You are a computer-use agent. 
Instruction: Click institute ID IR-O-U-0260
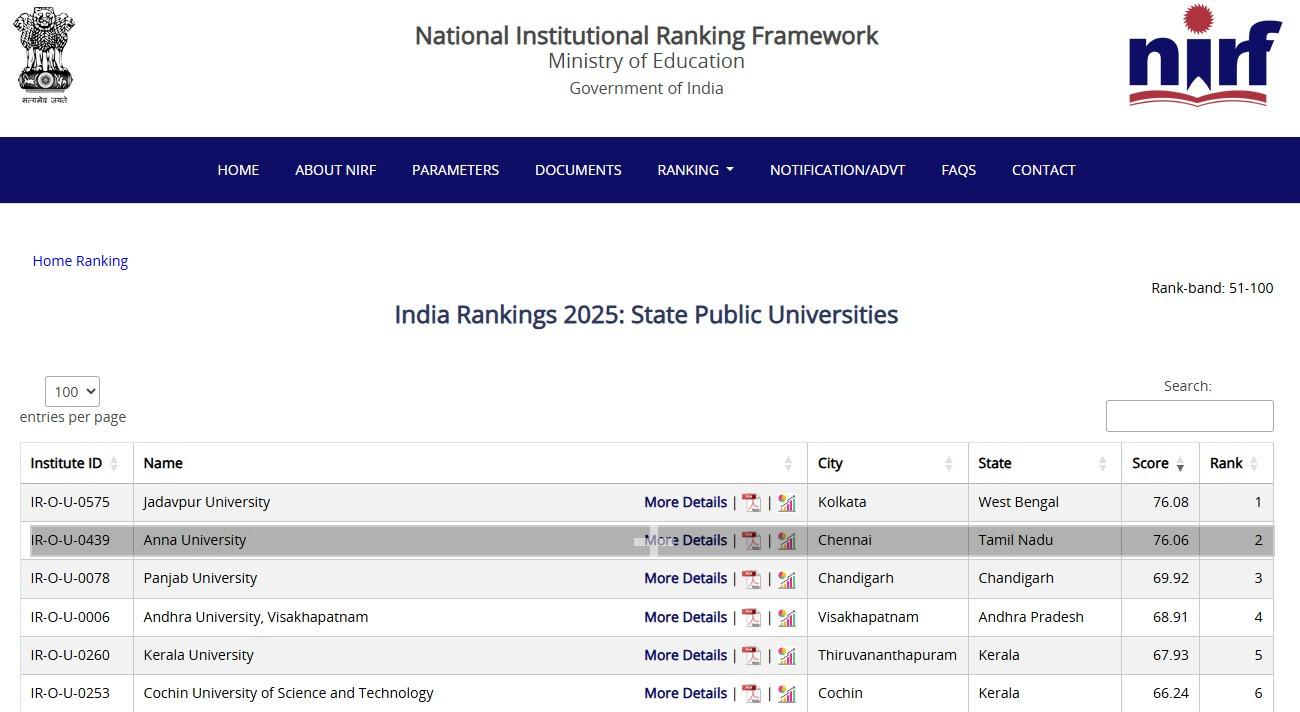coord(70,655)
